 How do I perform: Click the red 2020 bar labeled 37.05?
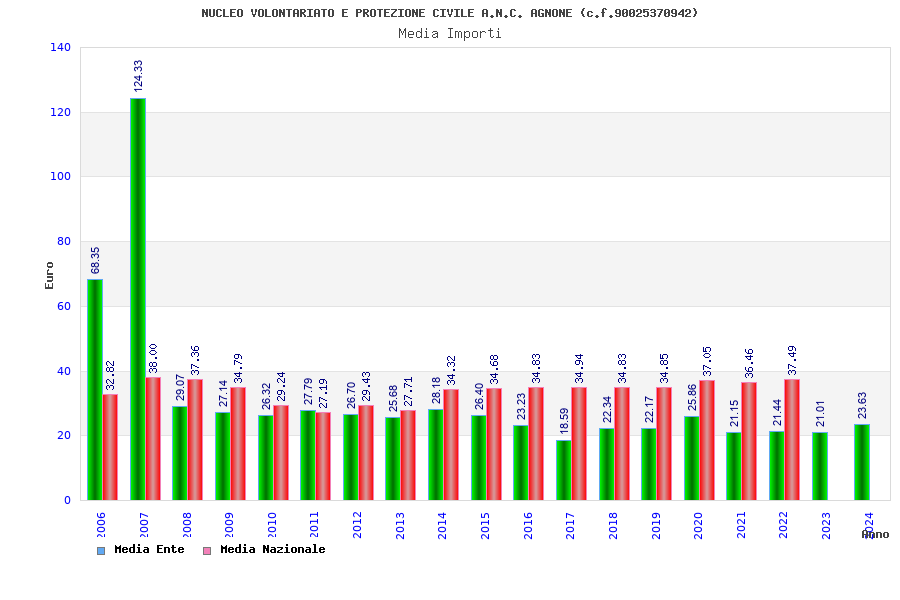(x=707, y=440)
